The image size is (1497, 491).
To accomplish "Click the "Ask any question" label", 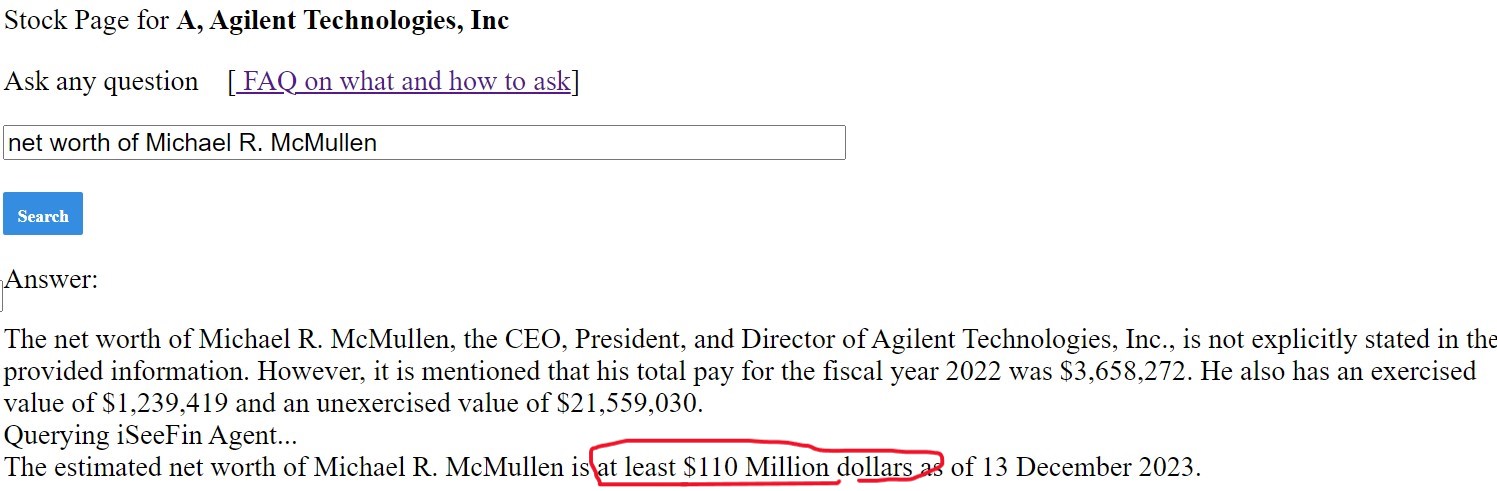I will coord(101,81).
